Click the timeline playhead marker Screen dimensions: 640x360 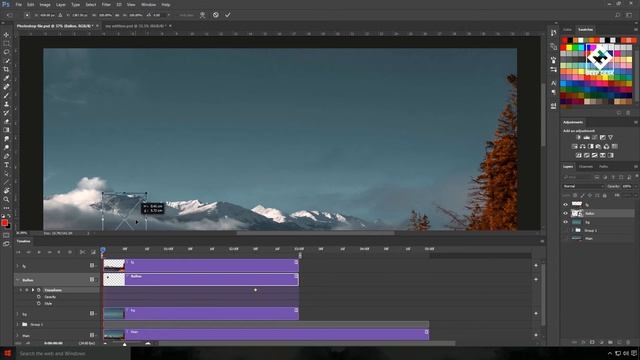(x=103, y=249)
